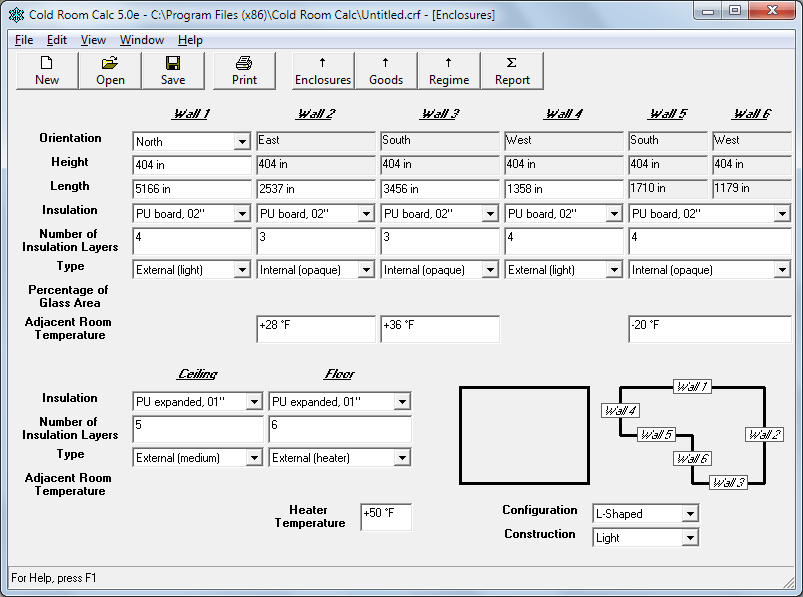Click the Wall 1 Length field showing 5166 in
The image size is (803, 597).
[x=191, y=189]
